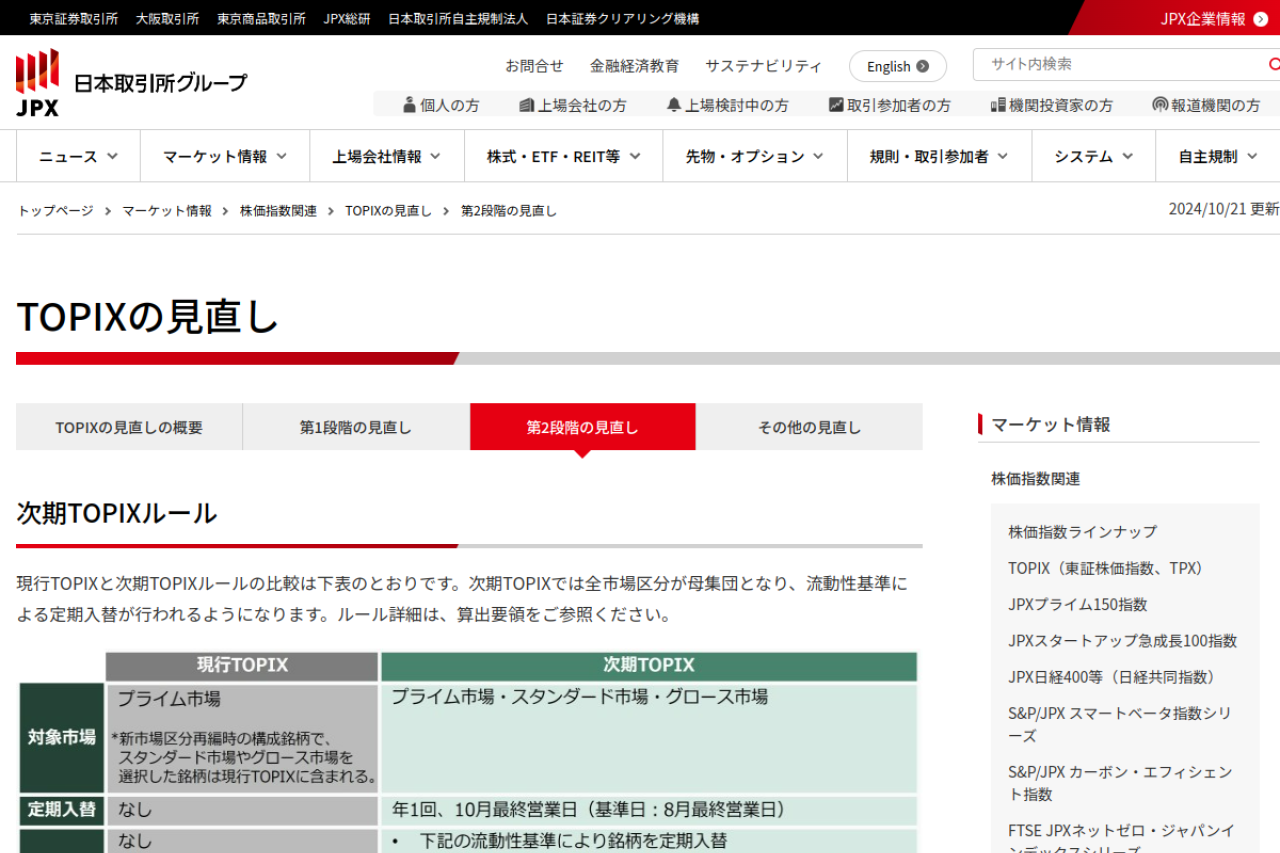Image resolution: width=1280 pixels, height=853 pixels.
Task: Click 第2段階の見直し breadcrumb item
Action: [509, 211]
